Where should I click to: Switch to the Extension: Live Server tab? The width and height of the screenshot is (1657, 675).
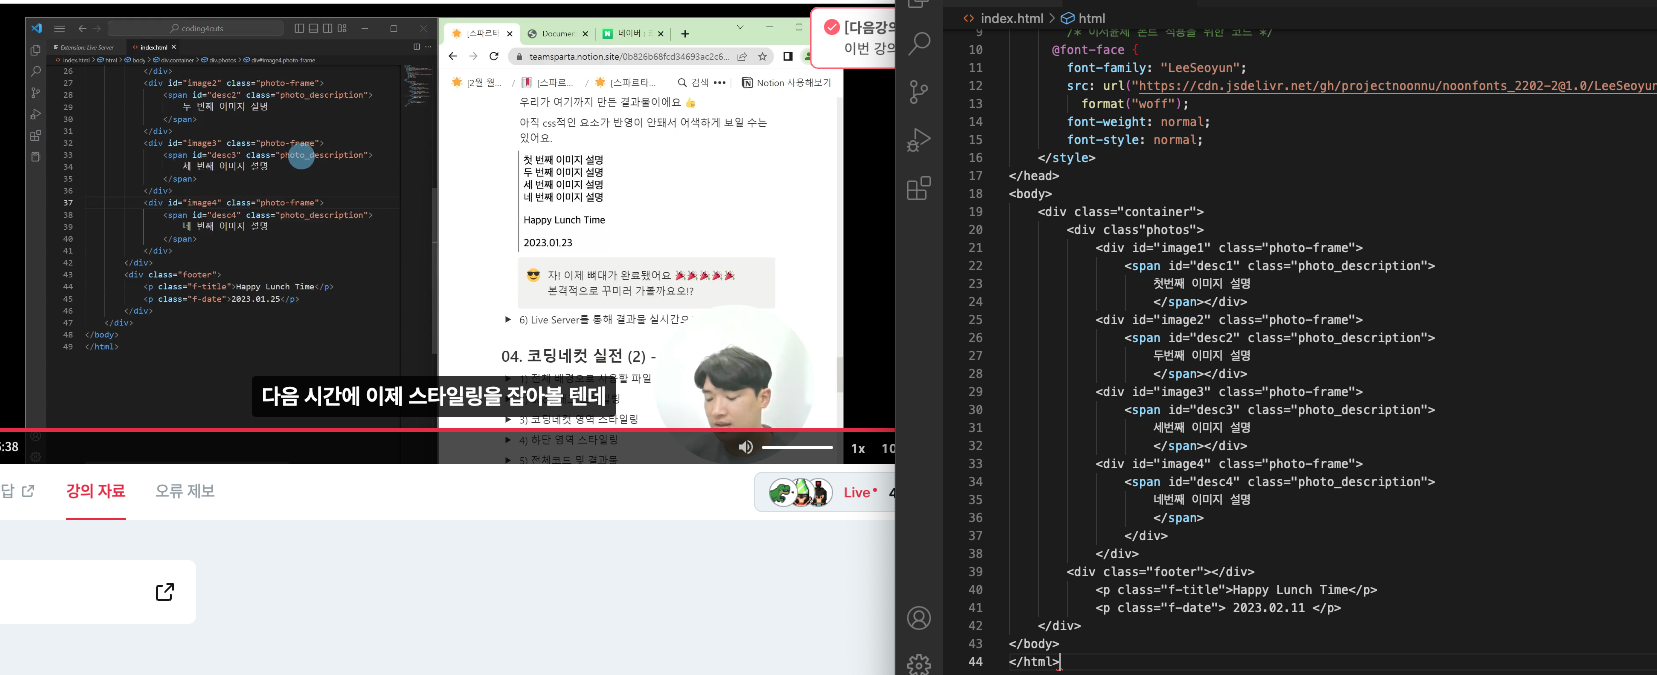coord(86,47)
